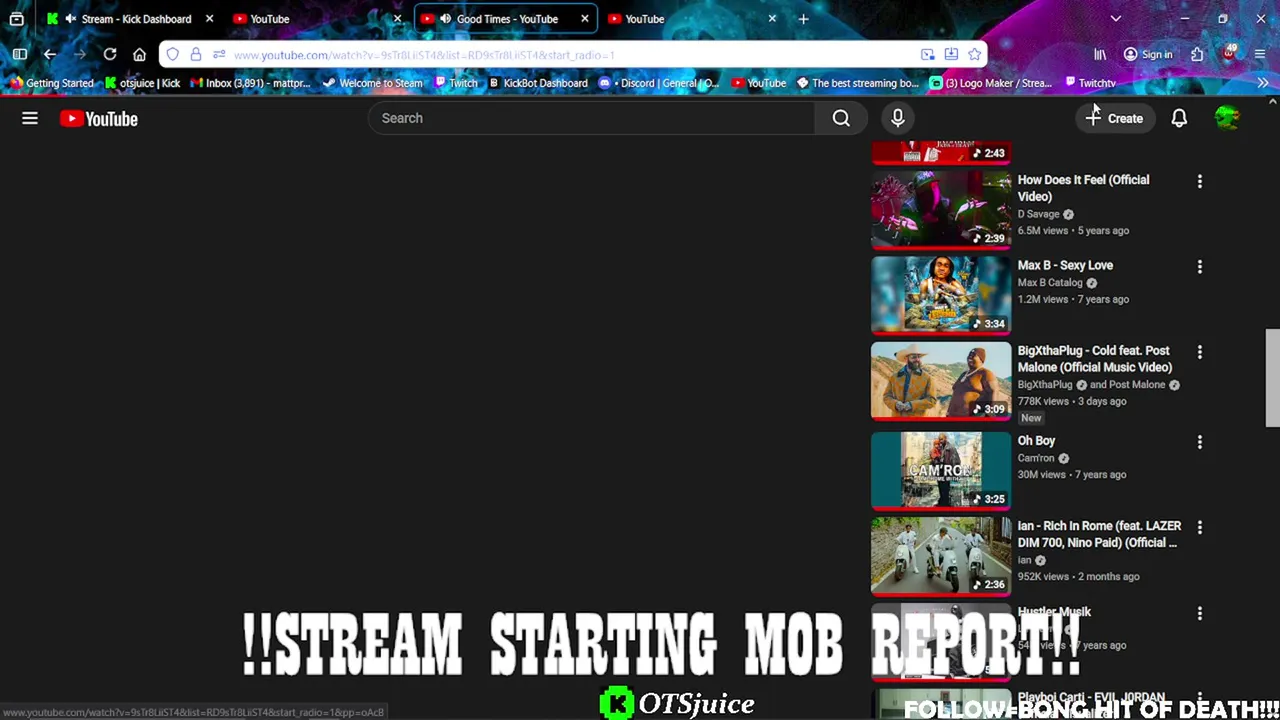Open the Twitch bookmark

pyautogui.click(x=456, y=83)
